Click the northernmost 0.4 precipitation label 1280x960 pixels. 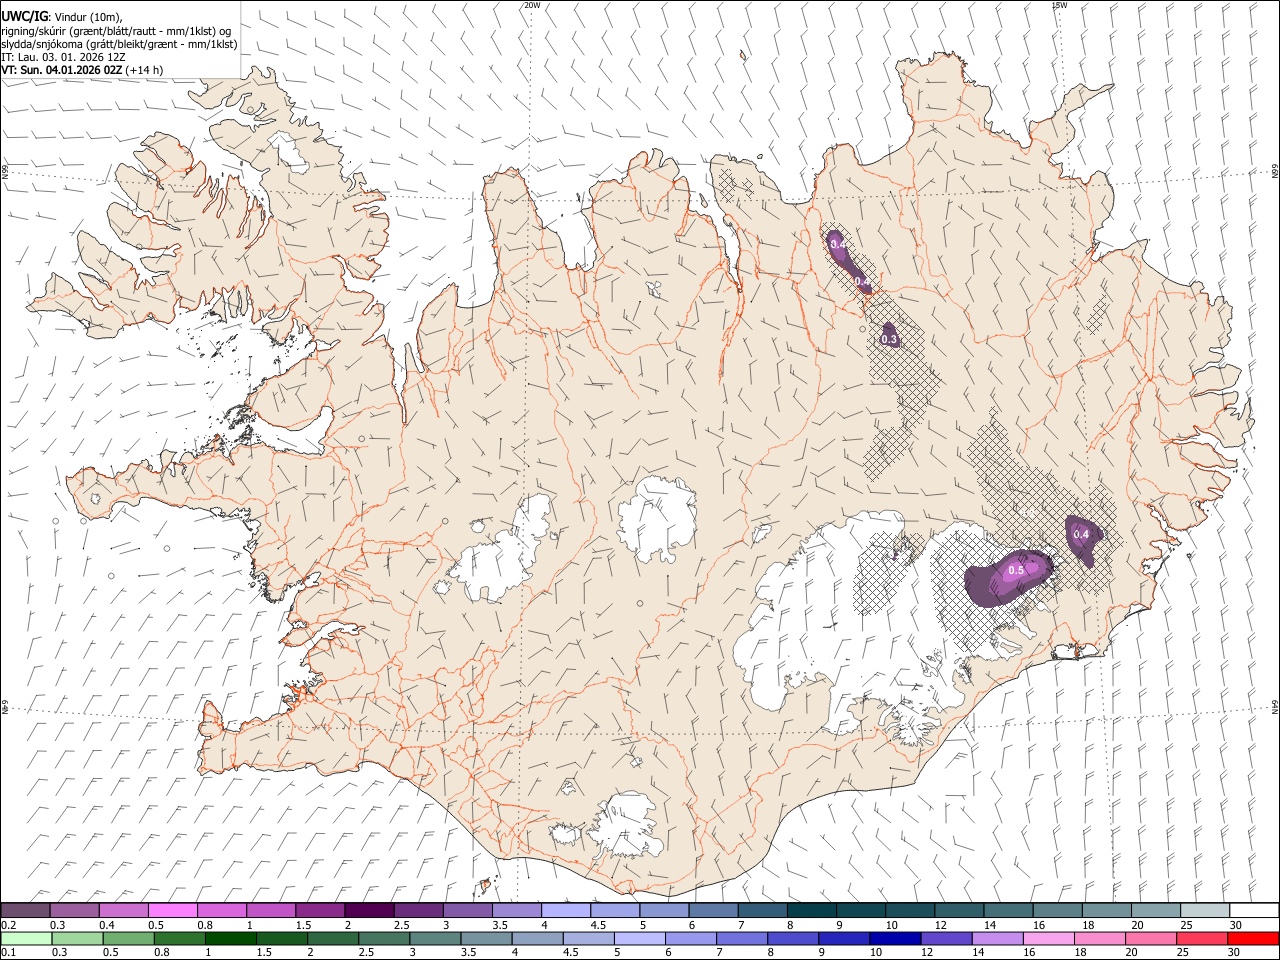coord(838,244)
